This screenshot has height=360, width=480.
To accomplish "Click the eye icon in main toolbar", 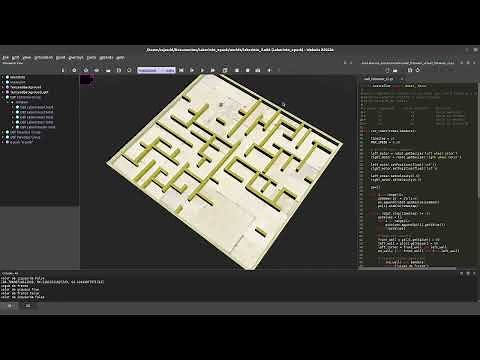I will tap(97, 70).
